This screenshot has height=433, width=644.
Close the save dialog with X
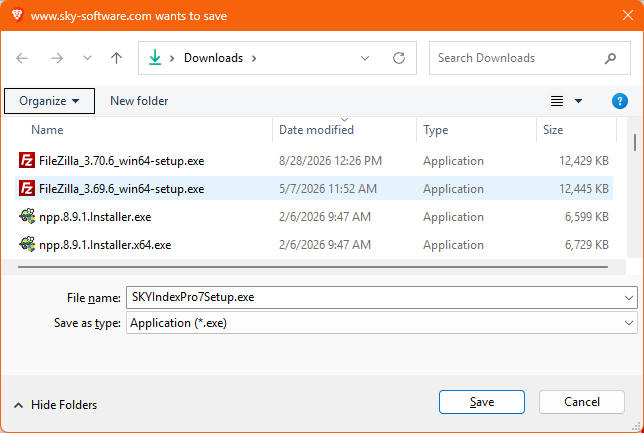coord(628,16)
